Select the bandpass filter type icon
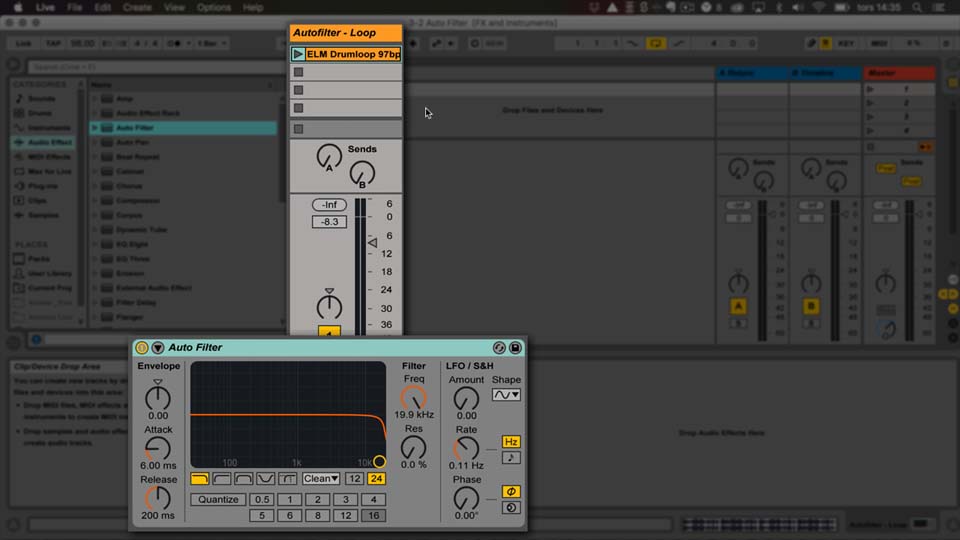Image resolution: width=960 pixels, height=540 pixels. pos(244,479)
